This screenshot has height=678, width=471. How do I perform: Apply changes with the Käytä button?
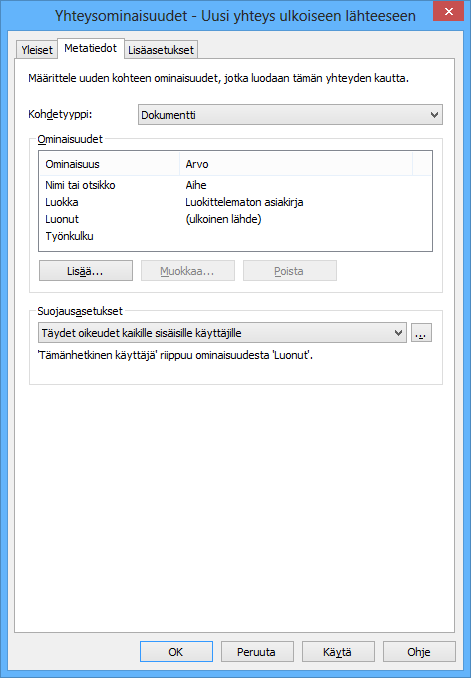[x=338, y=651]
